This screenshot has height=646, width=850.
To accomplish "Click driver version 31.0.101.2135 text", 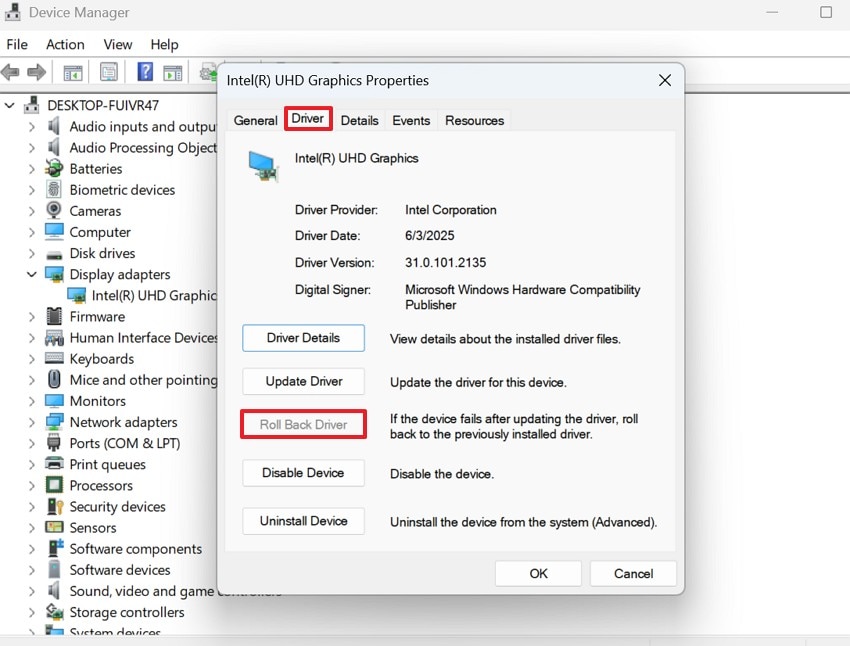I will pyautogui.click(x=445, y=263).
